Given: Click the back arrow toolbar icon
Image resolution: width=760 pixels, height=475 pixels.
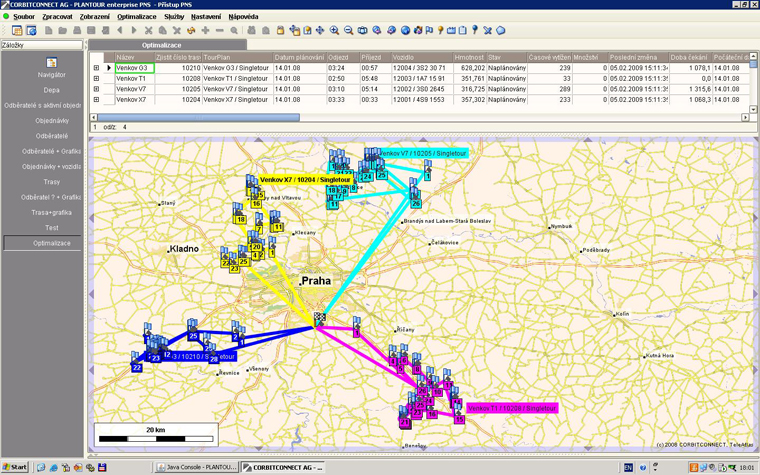Looking at the screenshot, I should coord(120,31).
